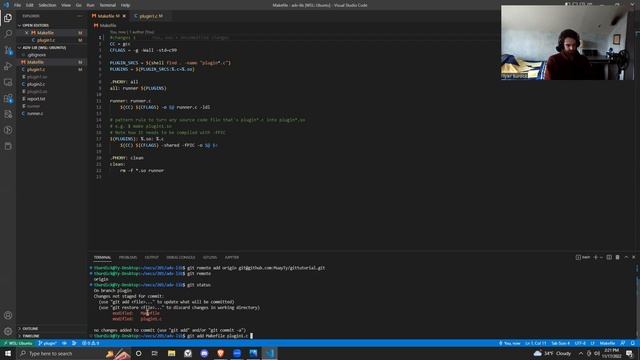Open File Explorer from the taskbar
Image resolution: width=640 pixels, height=360 pixels.
coord(171,353)
